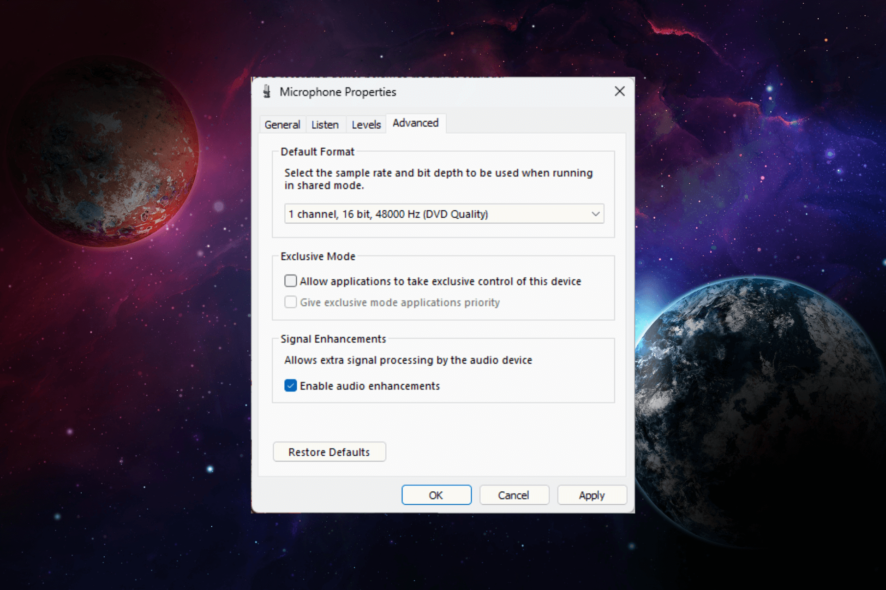The height and width of the screenshot is (590, 886).
Task: Click the Signal Enhancements group label
Action: (333, 339)
